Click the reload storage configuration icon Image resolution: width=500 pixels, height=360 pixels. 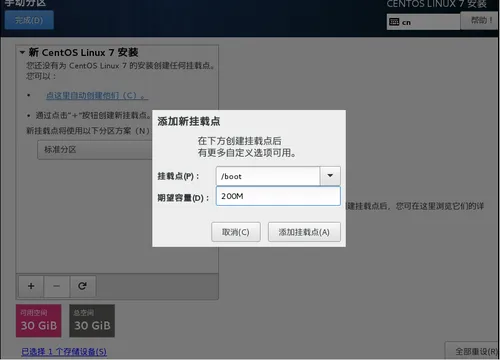point(82,286)
